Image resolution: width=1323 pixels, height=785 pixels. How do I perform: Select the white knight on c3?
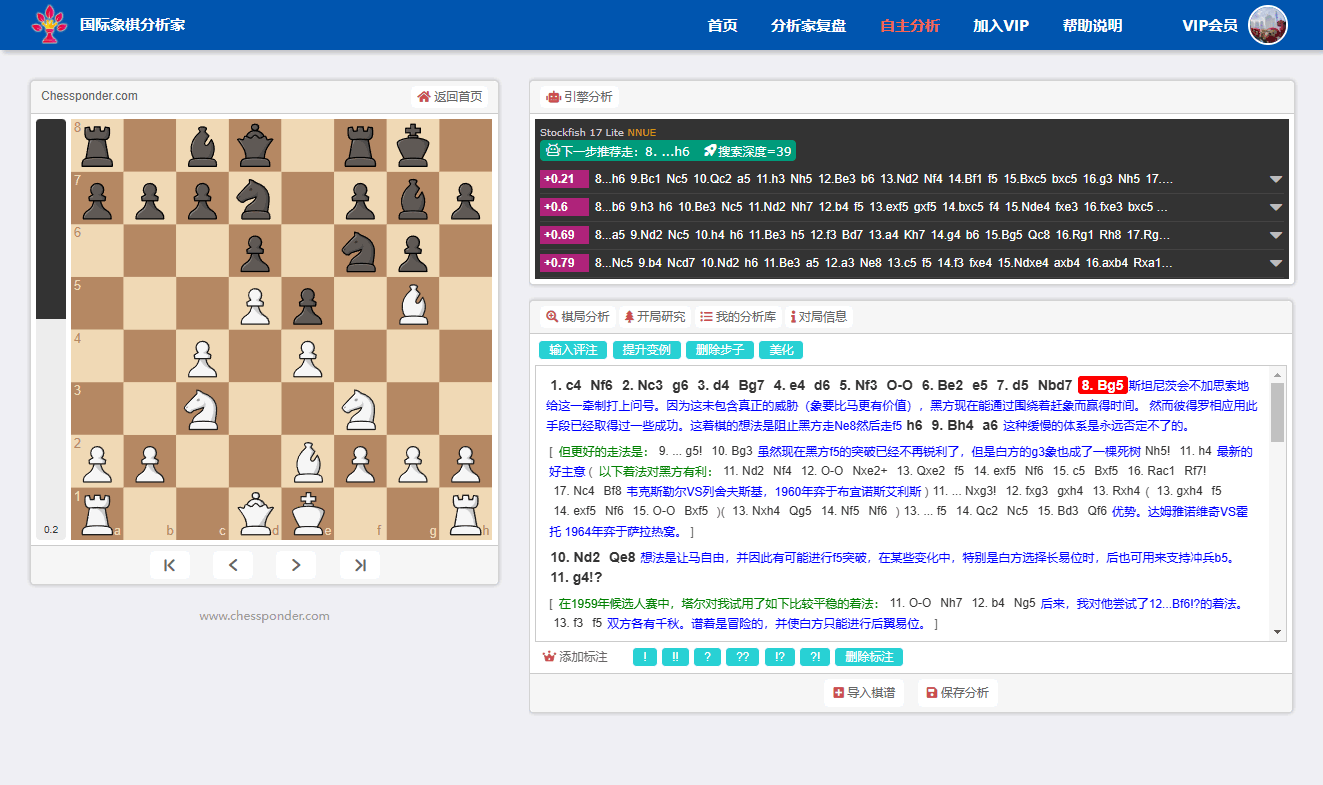(x=202, y=408)
